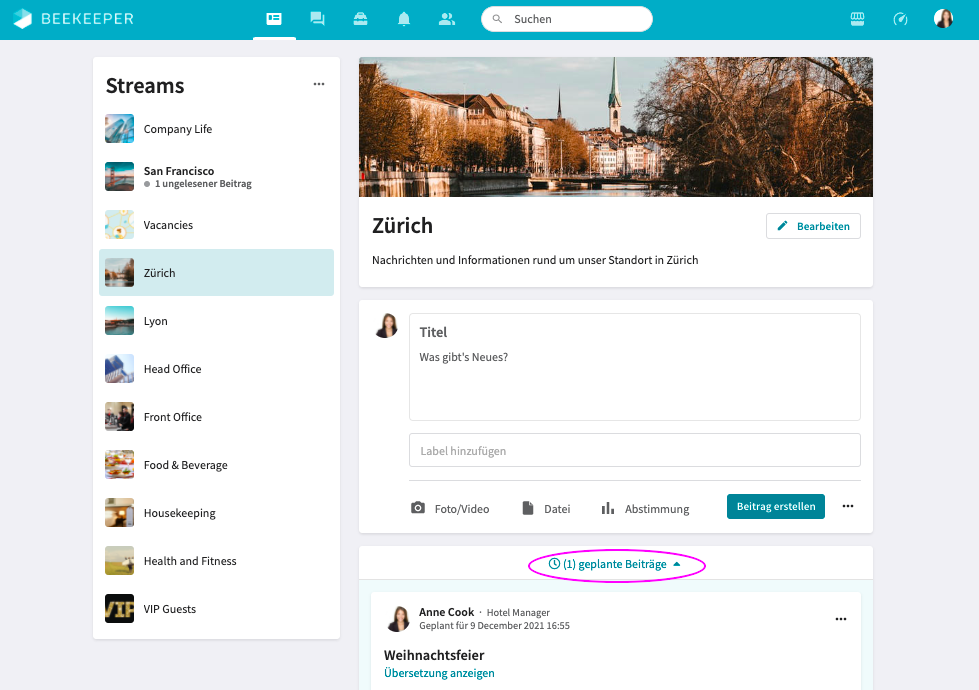Click the Beitrag erstellen button

(775, 506)
